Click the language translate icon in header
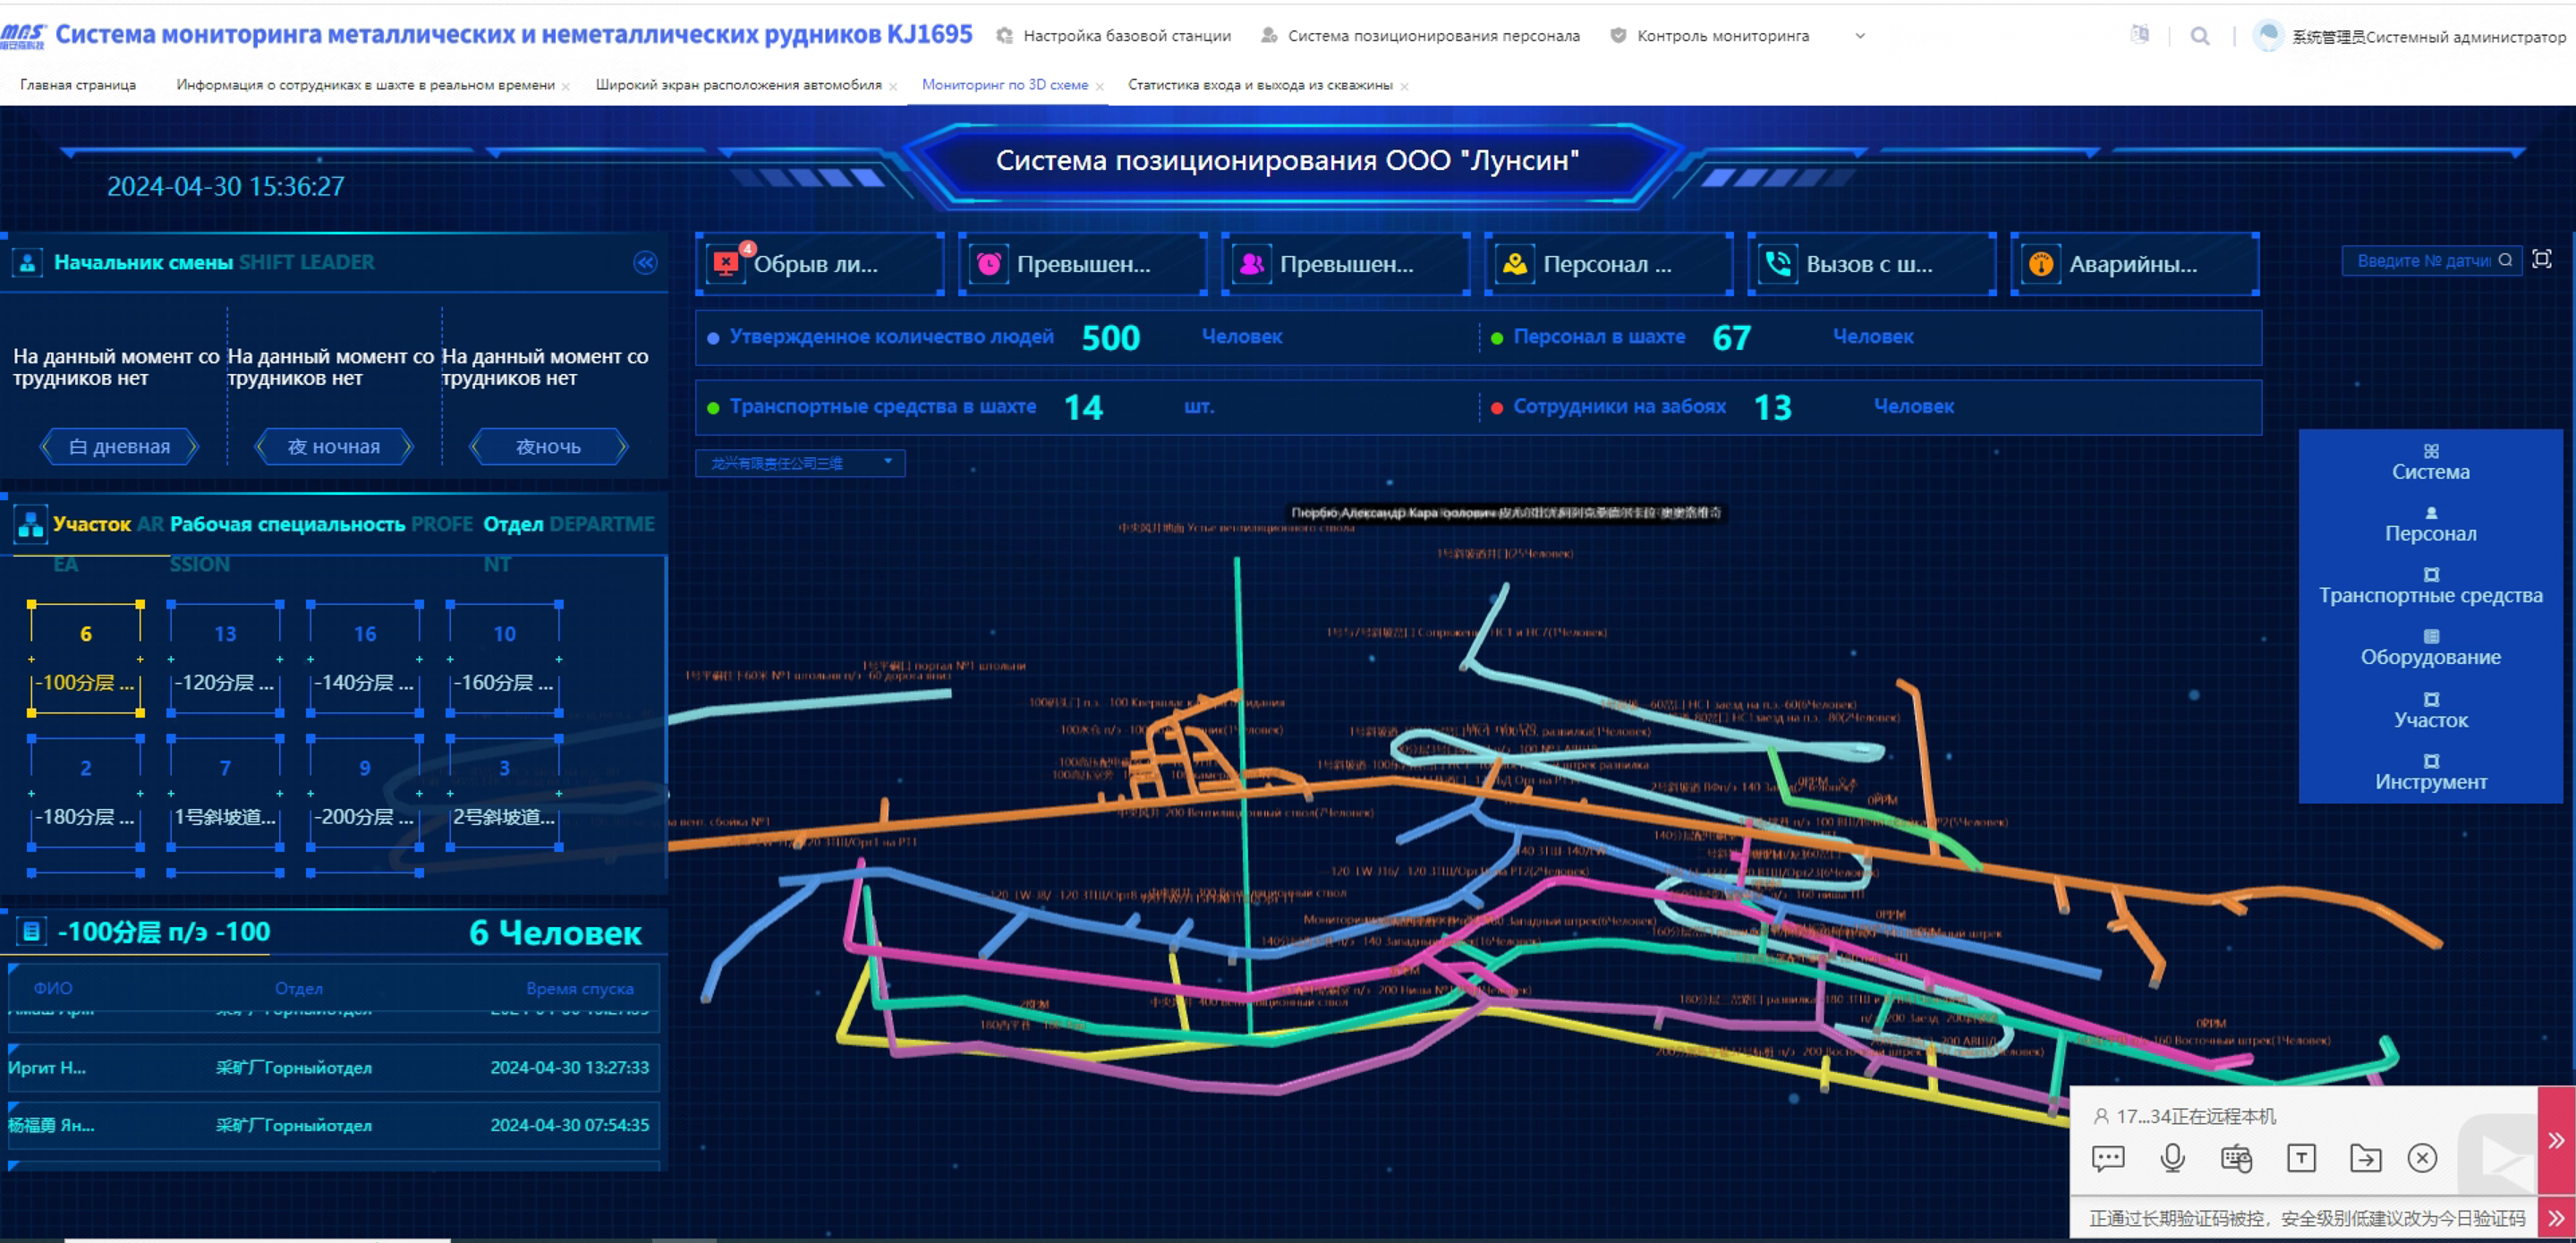Screen dimensions: 2576x1243 click(x=2139, y=35)
